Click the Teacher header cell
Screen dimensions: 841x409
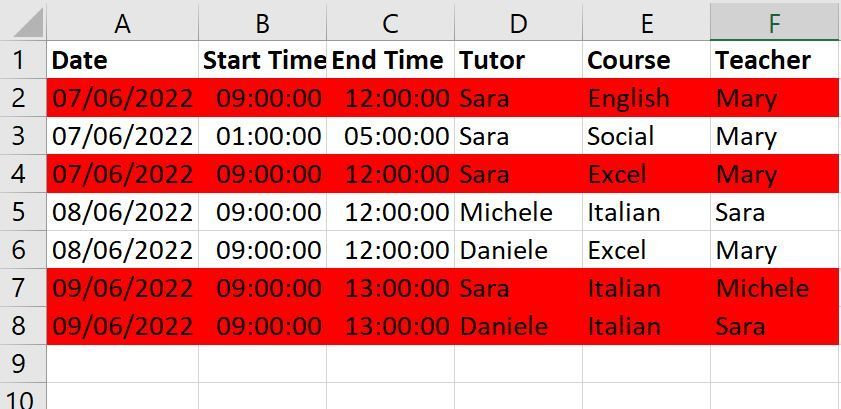(774, 60)
